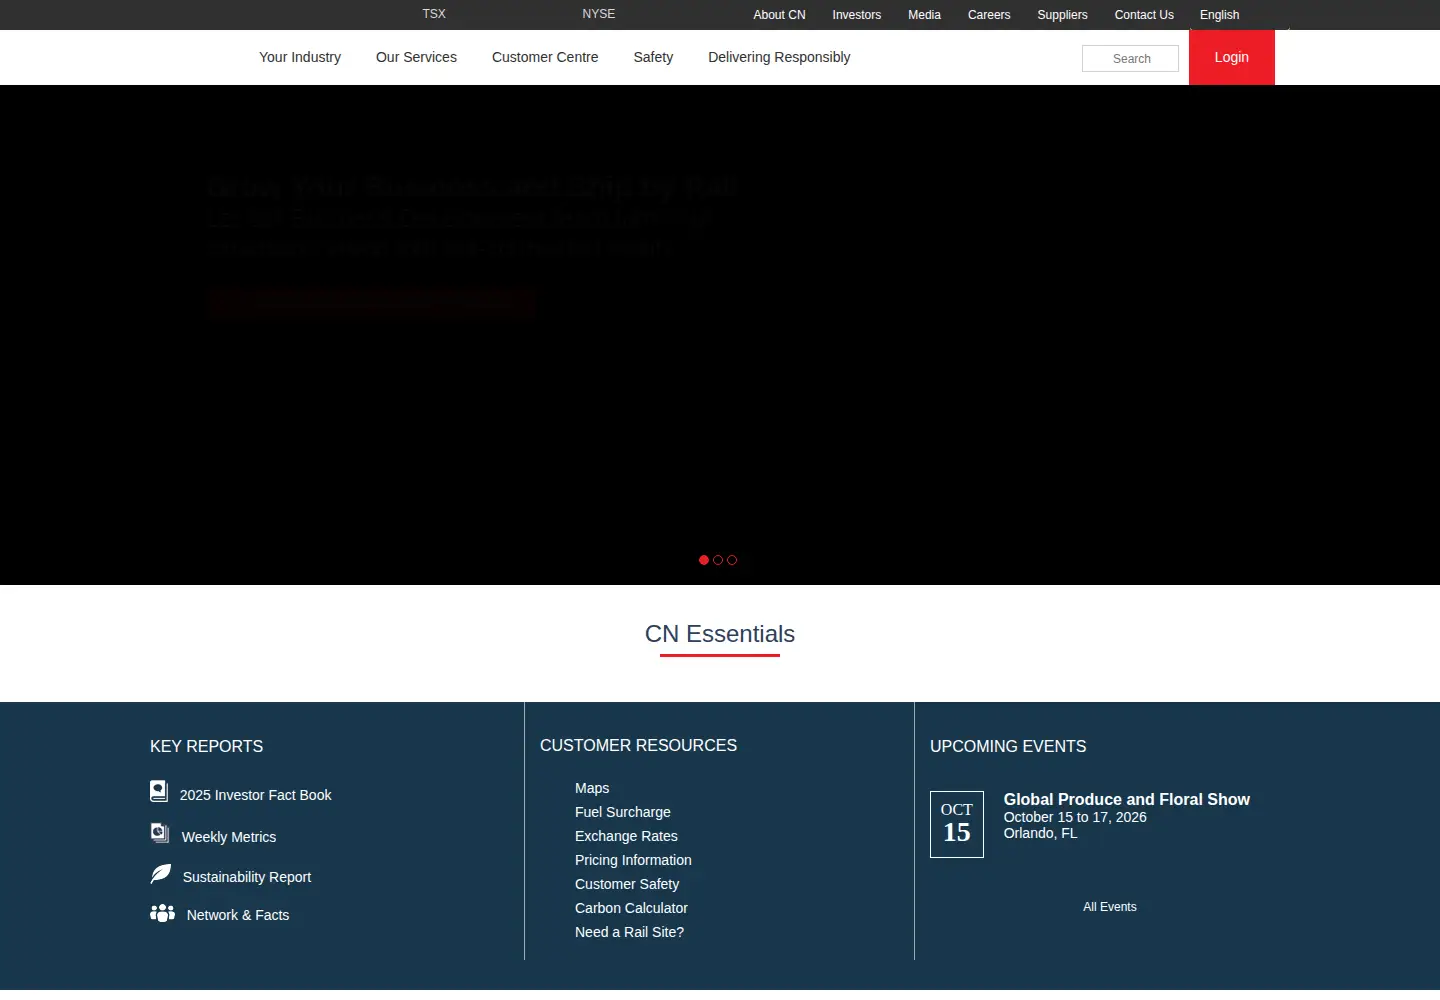The width and height of the screenshot is (1440, 1000).
Task: Click into the Search field
Action: tap(1130, 59)
